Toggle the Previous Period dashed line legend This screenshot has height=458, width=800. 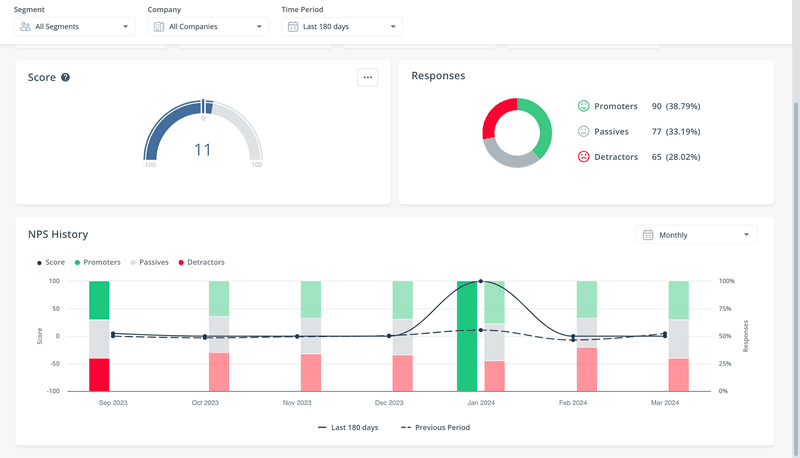click(436, 427)
